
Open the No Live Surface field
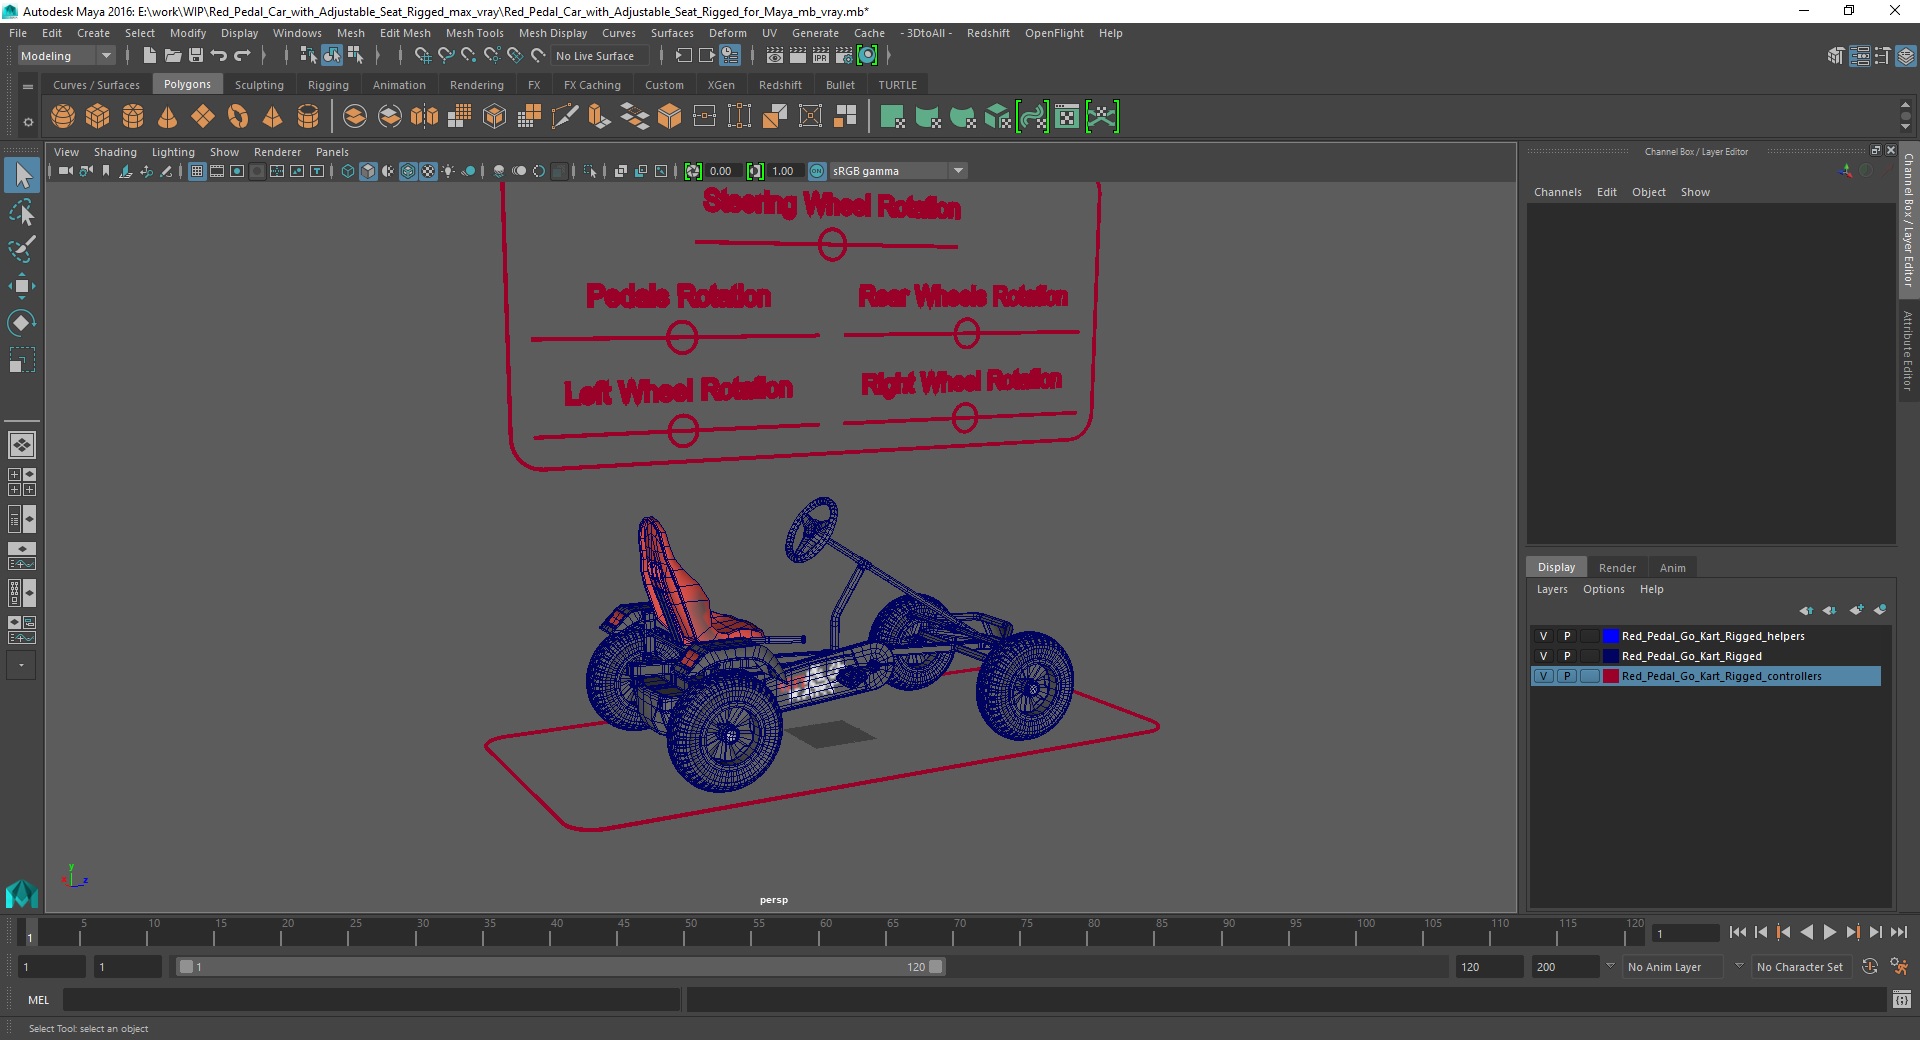pos(600,56)
